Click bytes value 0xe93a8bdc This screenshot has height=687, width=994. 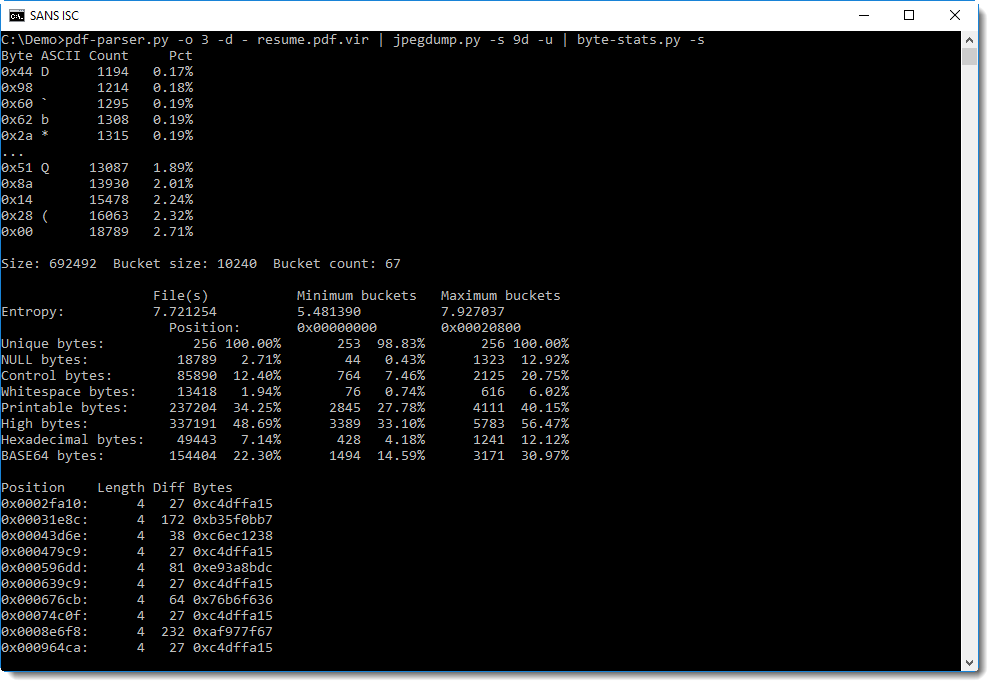pos(233,567)
